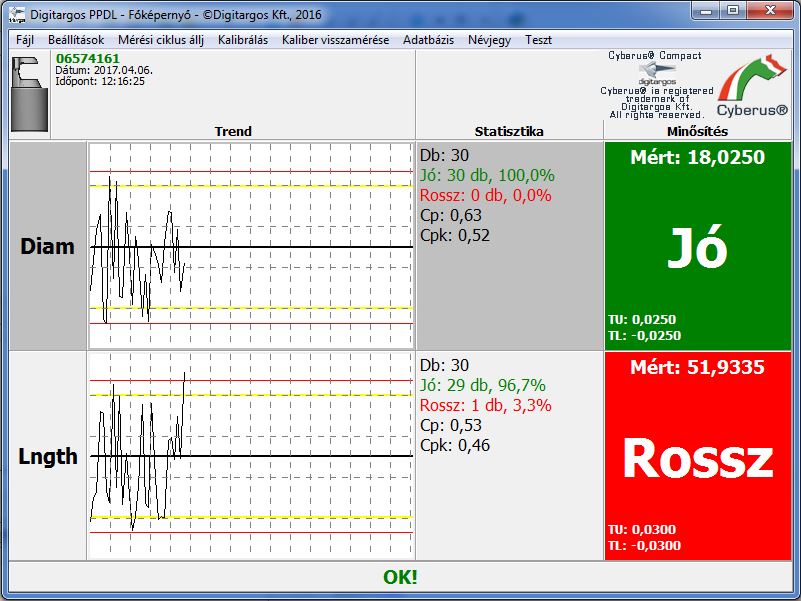Select the Lngth row label
The width and height of the screenshot is (801, 601).
tap(48, 456)
